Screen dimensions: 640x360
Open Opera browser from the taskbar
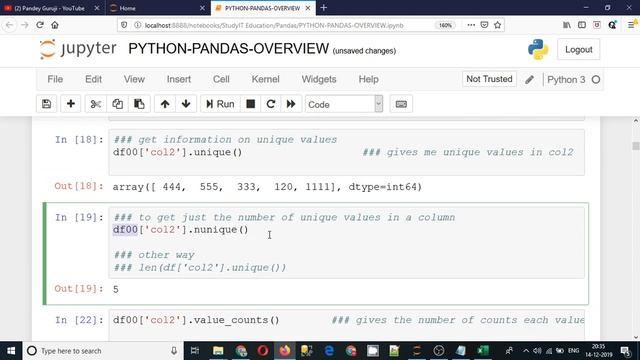click(x=263, y=351)
